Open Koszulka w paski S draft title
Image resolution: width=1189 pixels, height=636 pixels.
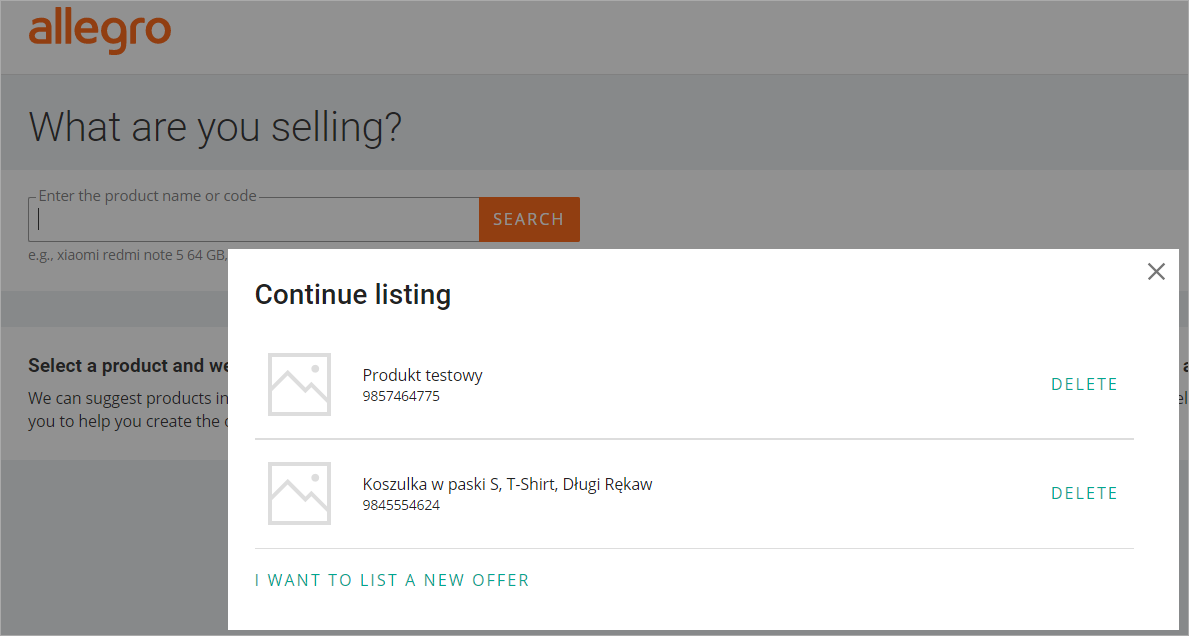[x=507, y=484]
